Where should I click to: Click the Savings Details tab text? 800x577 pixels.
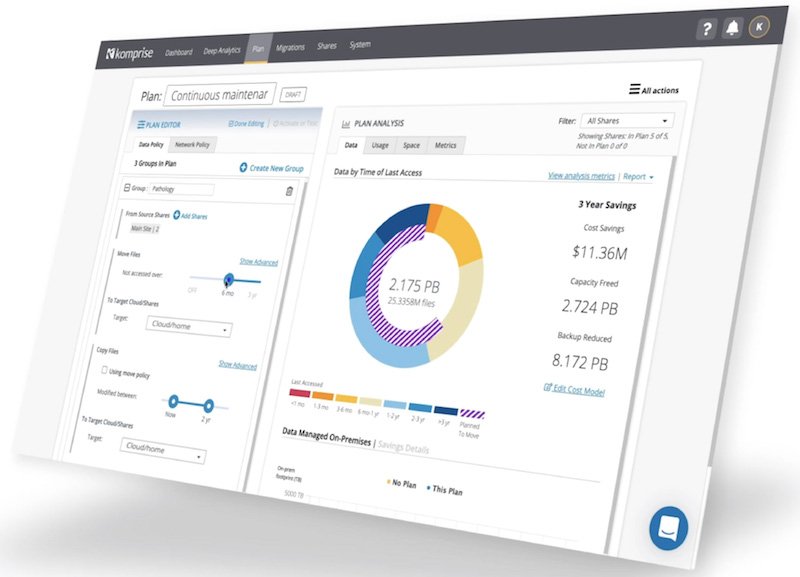(x=403, y=447)
